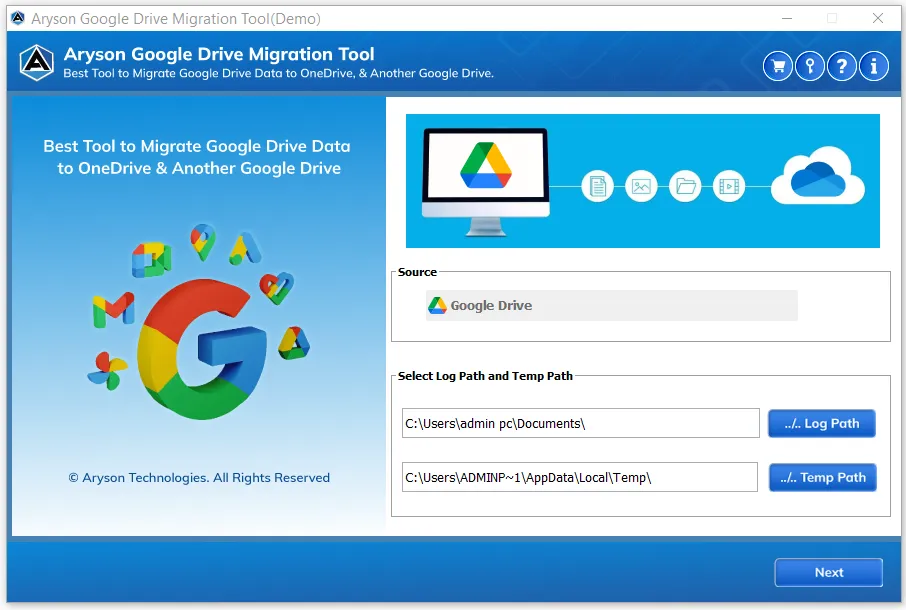906x610 pixels.
Task: Click the Google Maps pin icon
Action: (x=203, y=242)
